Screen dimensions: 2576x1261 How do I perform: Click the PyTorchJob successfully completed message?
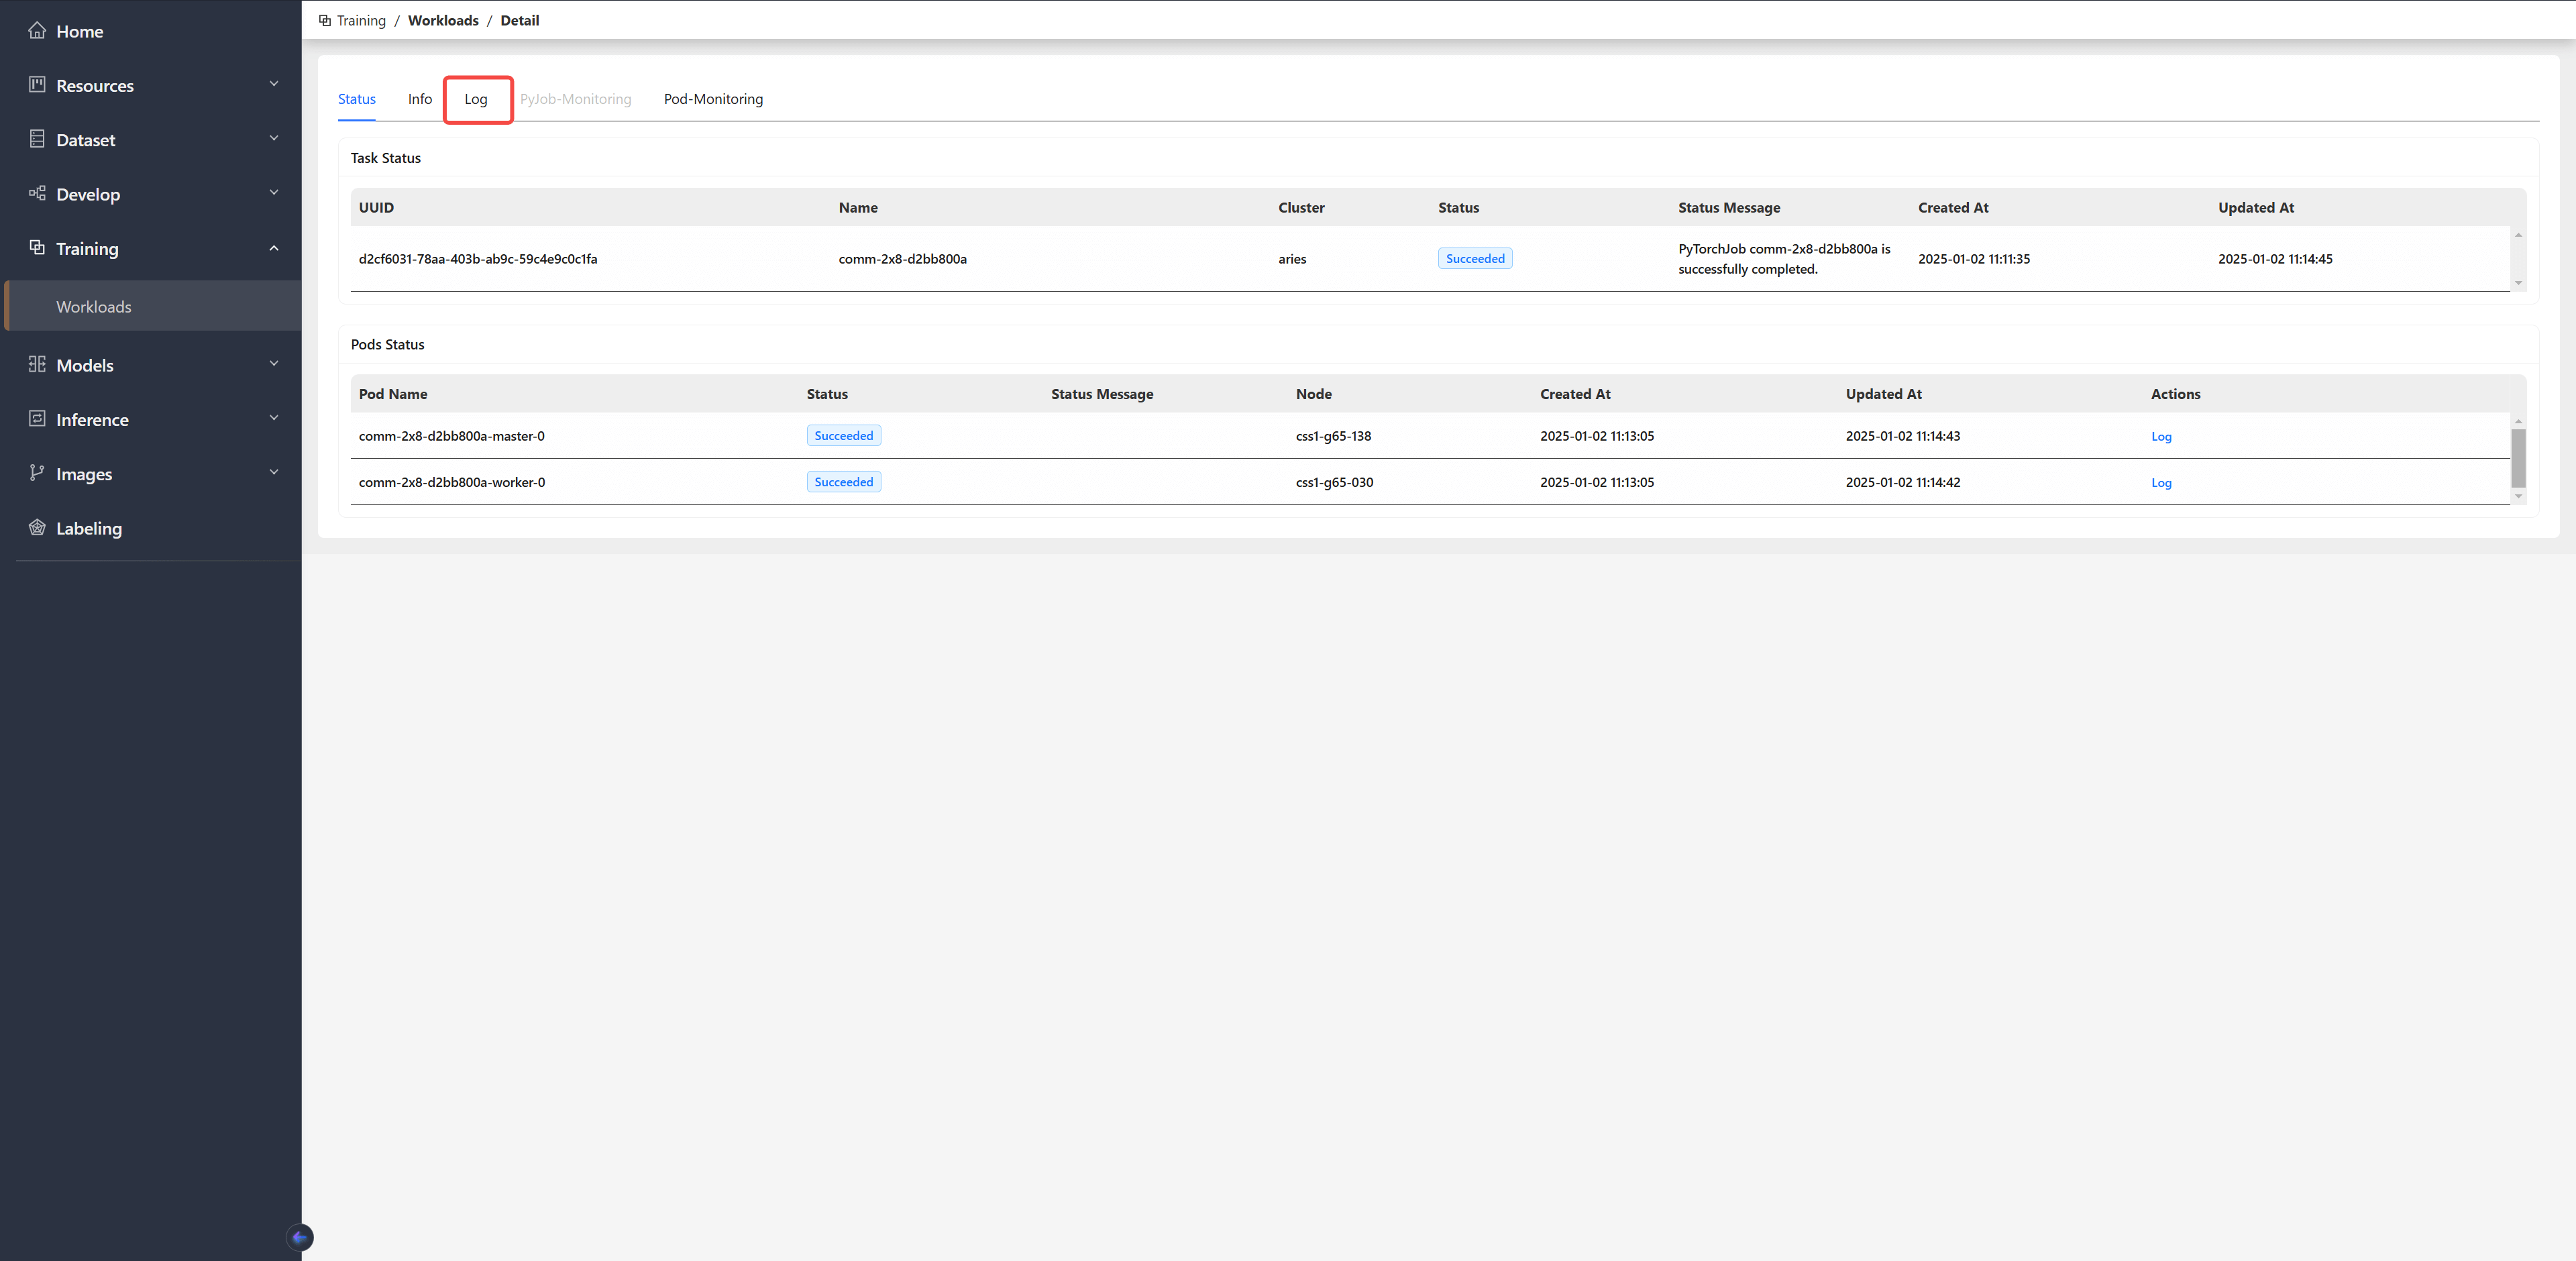[x=1784, y=258]
